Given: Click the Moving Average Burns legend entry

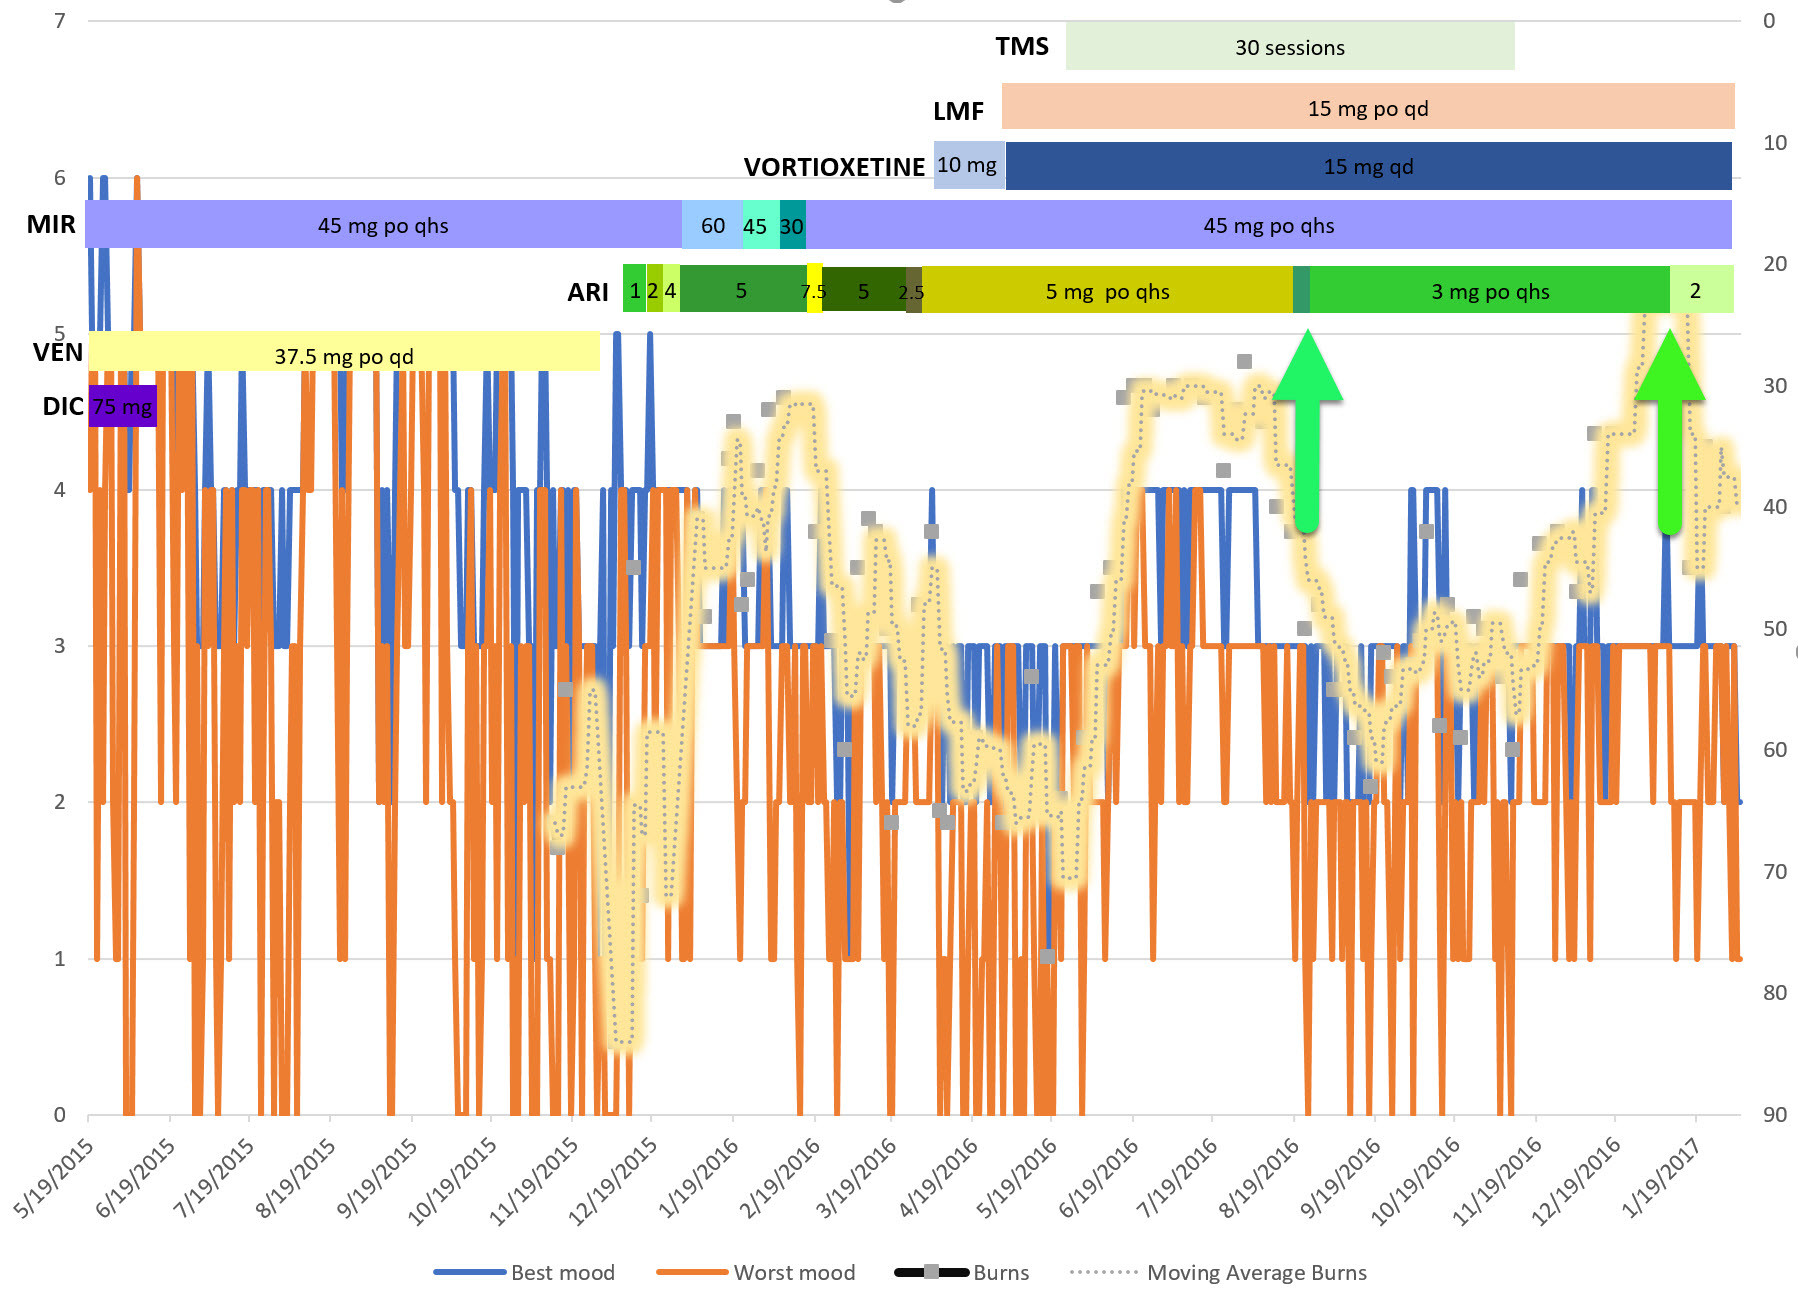Looking at the screenshot, I should click(x=1218, y=1272).
